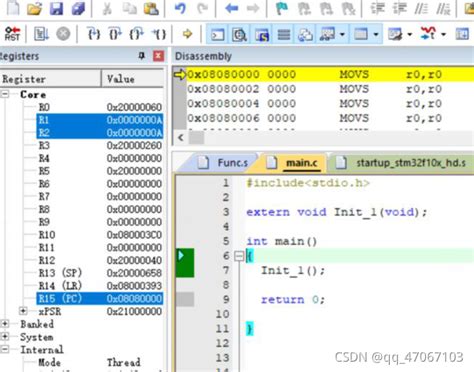Toggle the Disassembly window
474x372 pixels.
(x=239, y=34)
